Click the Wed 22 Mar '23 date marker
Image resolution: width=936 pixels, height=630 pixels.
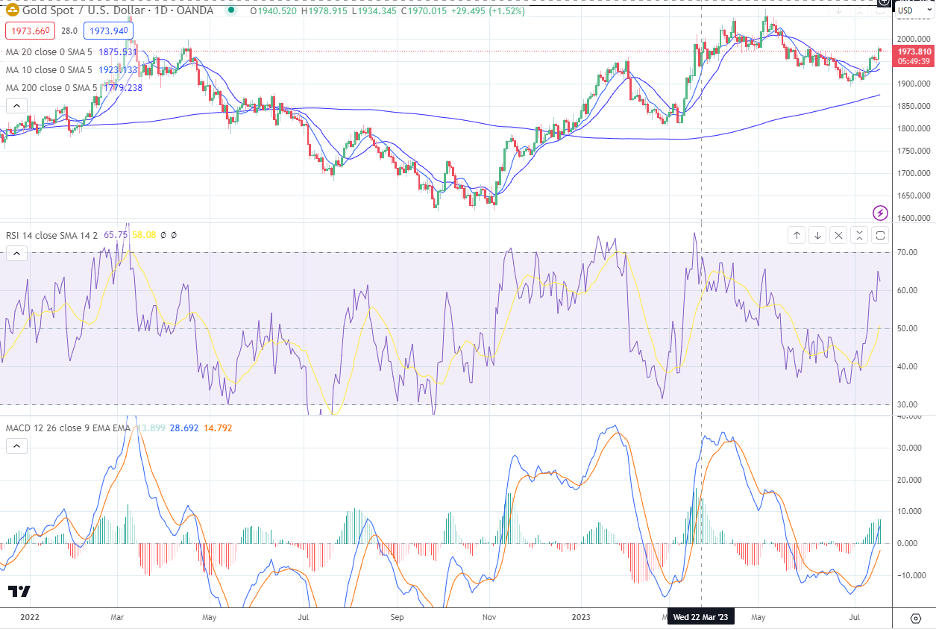[x=700, y=618]
